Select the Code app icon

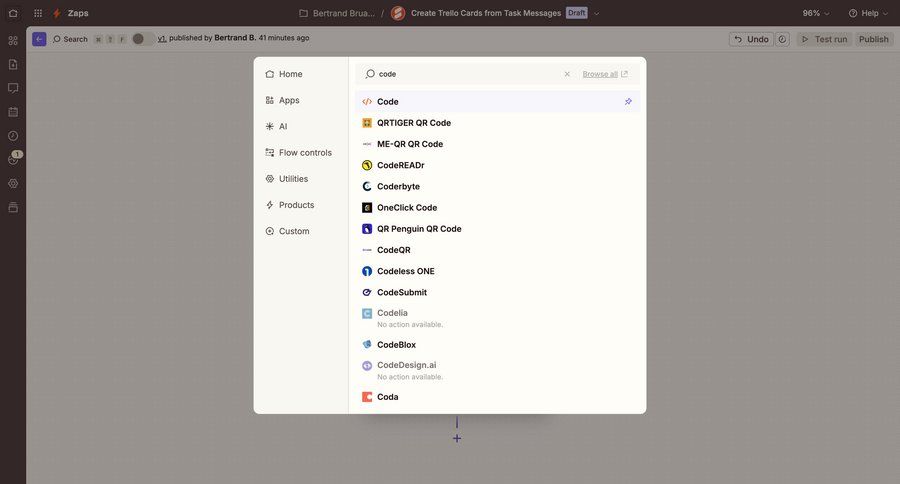tap(367, 102)
